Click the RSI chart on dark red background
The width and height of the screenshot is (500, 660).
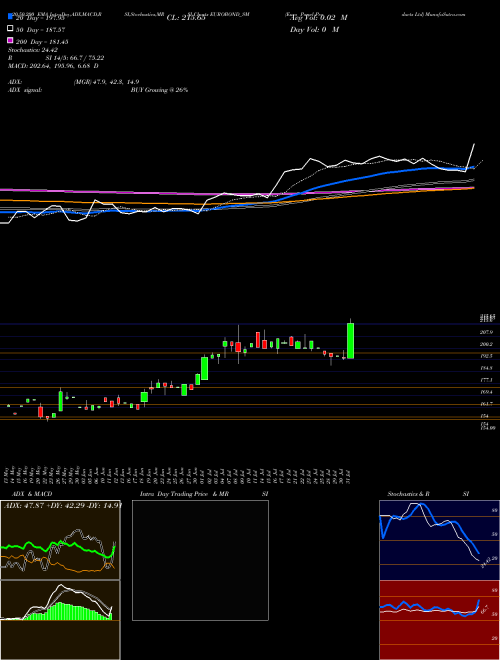tap(439, 620)
